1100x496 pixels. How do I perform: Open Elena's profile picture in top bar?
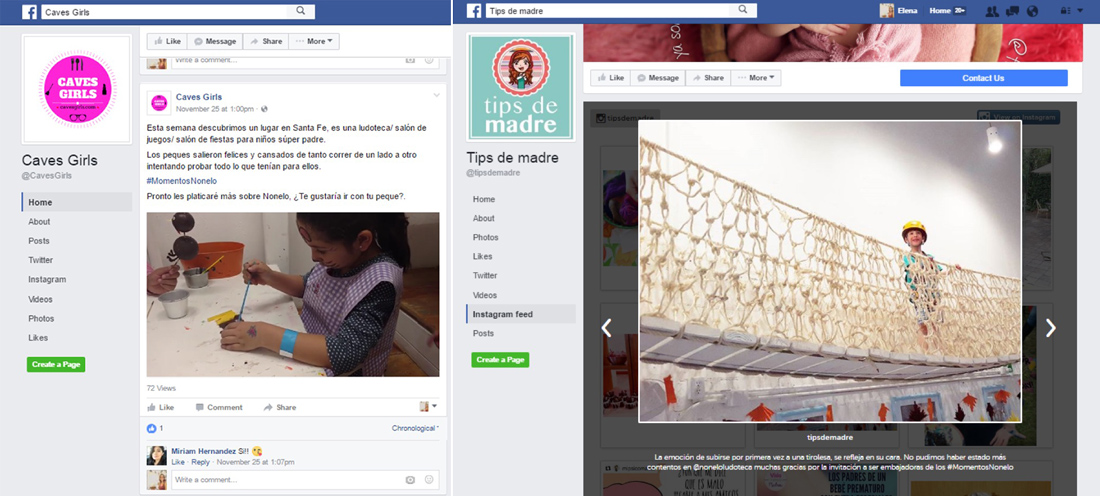(887, 11)
